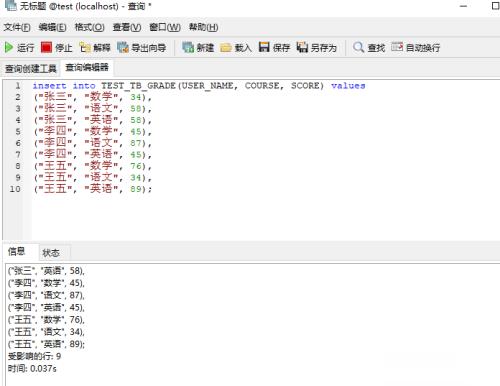This screenshot has height=386, width=500.
Task: Click the Explain (解释) toolbar icon
Action: (85, 48)
